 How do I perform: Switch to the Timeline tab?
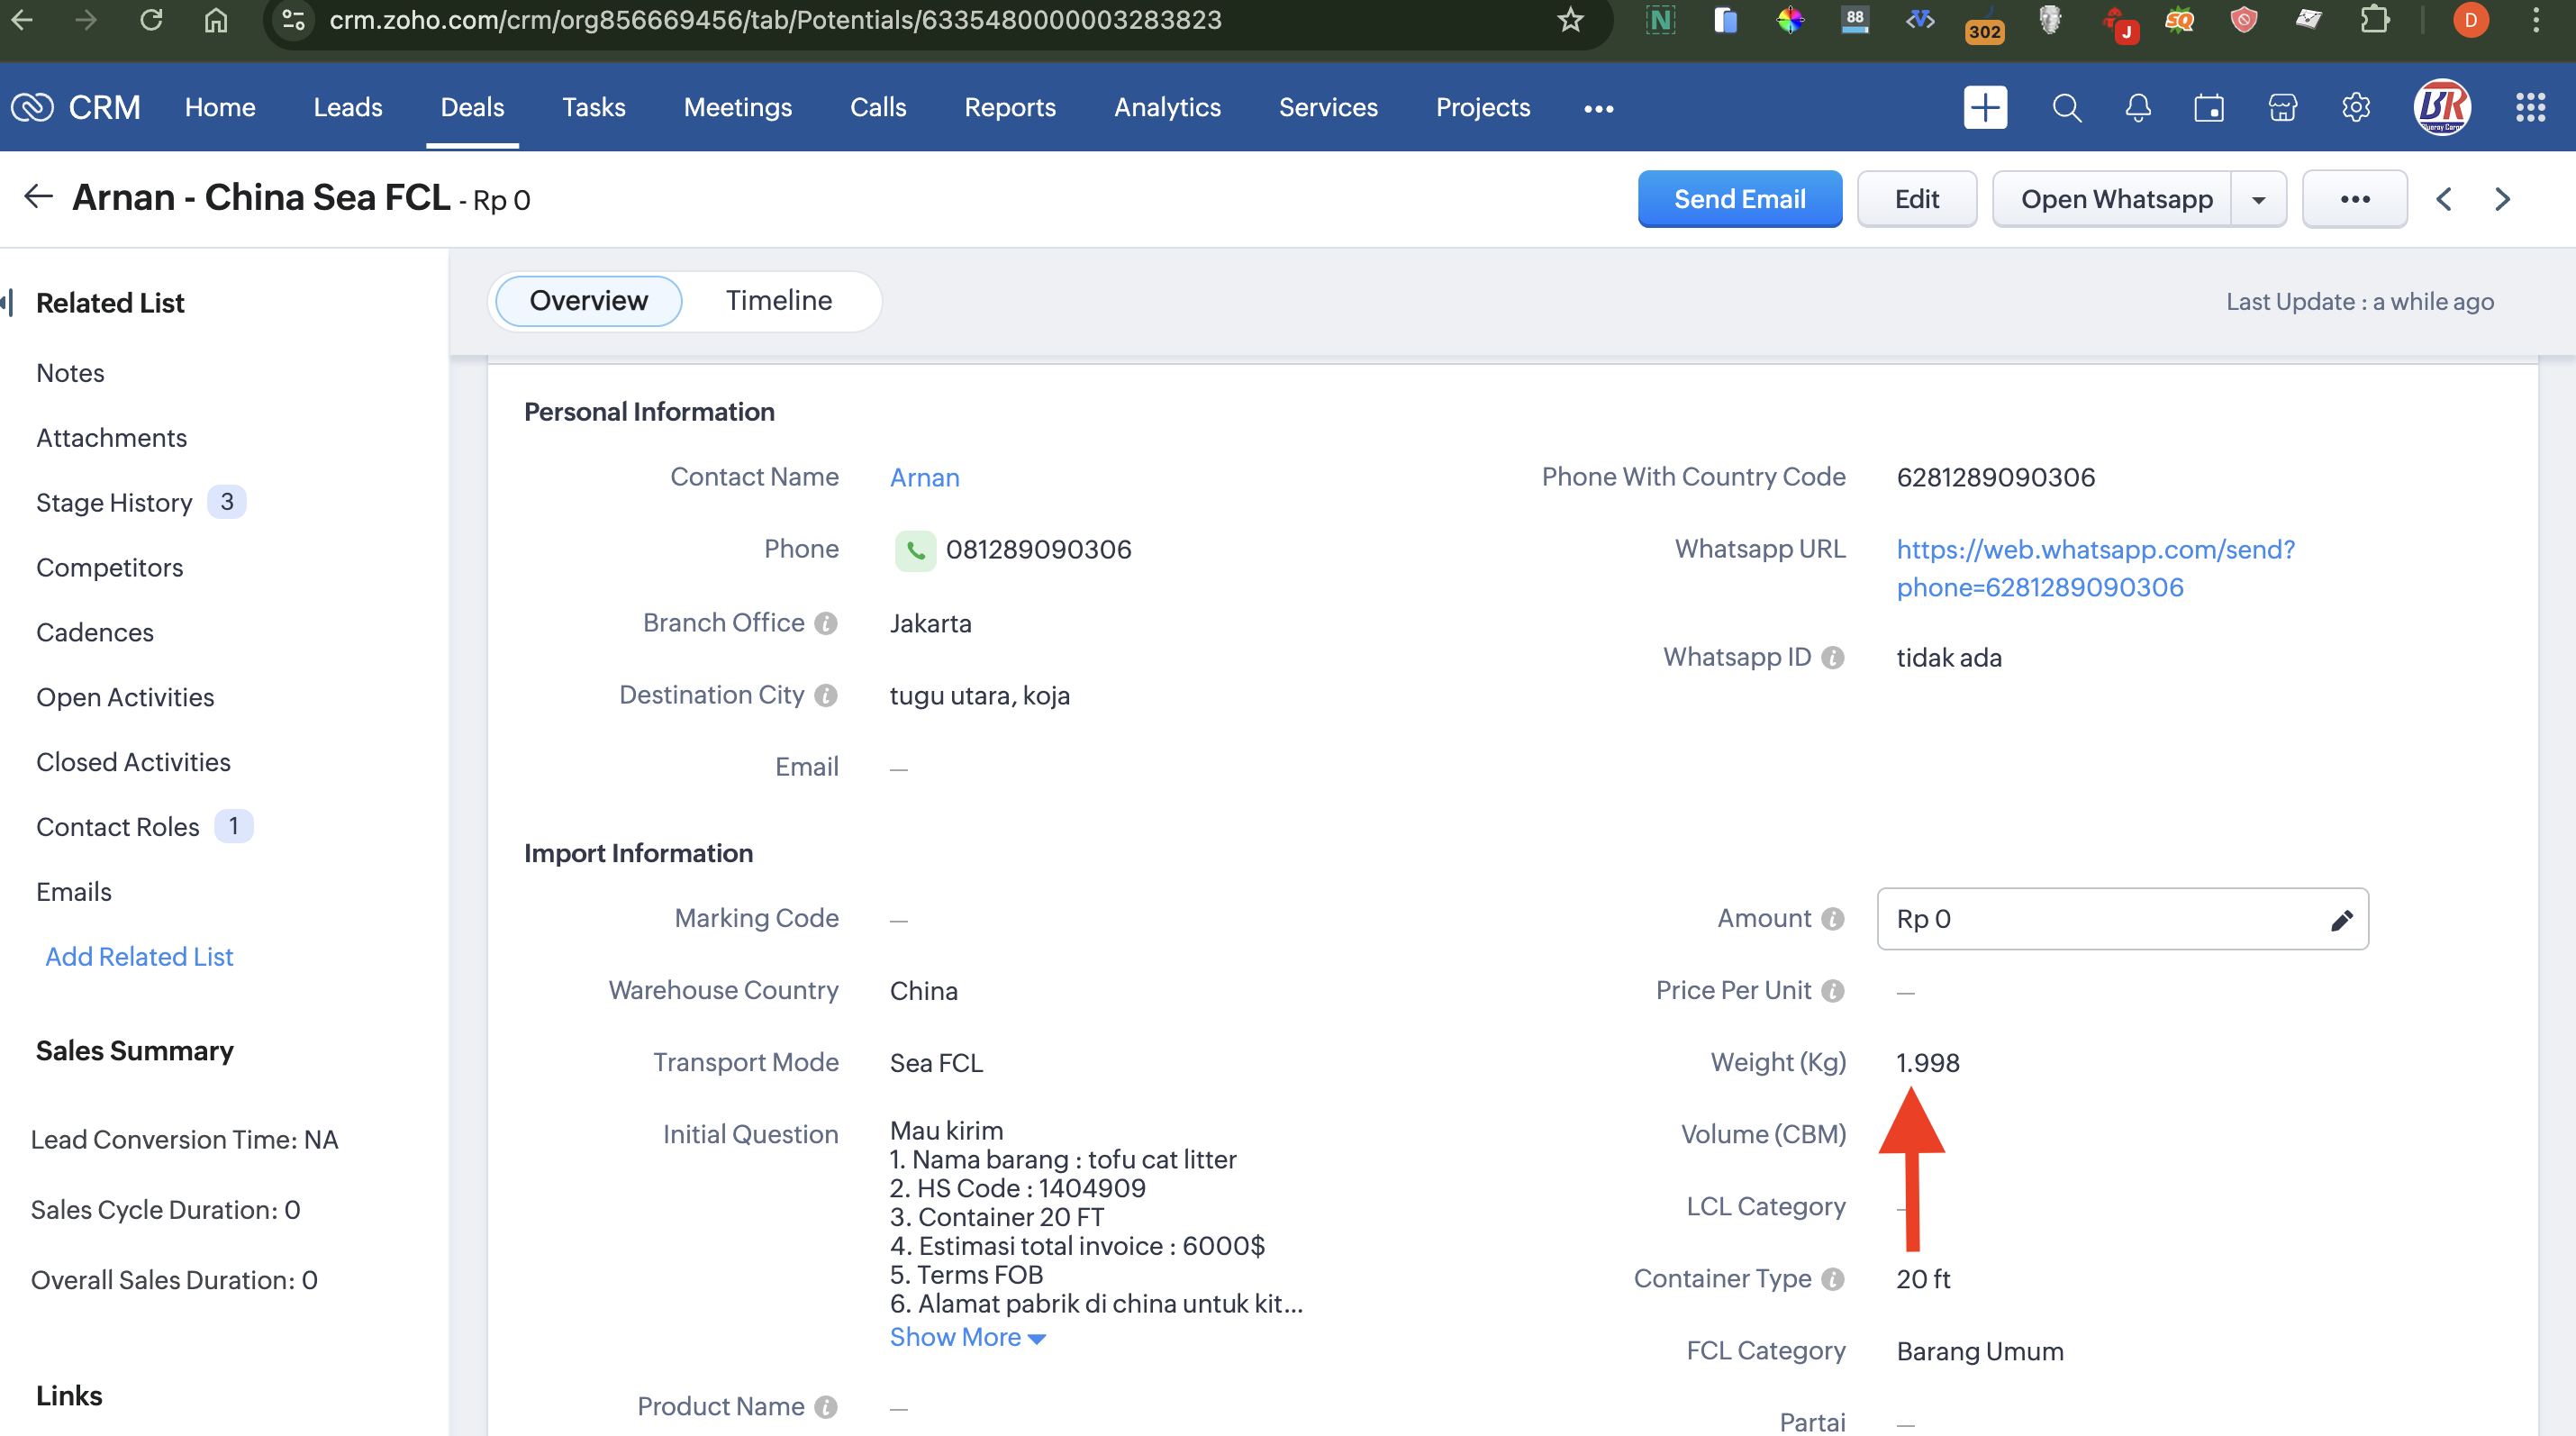[778, 300]
